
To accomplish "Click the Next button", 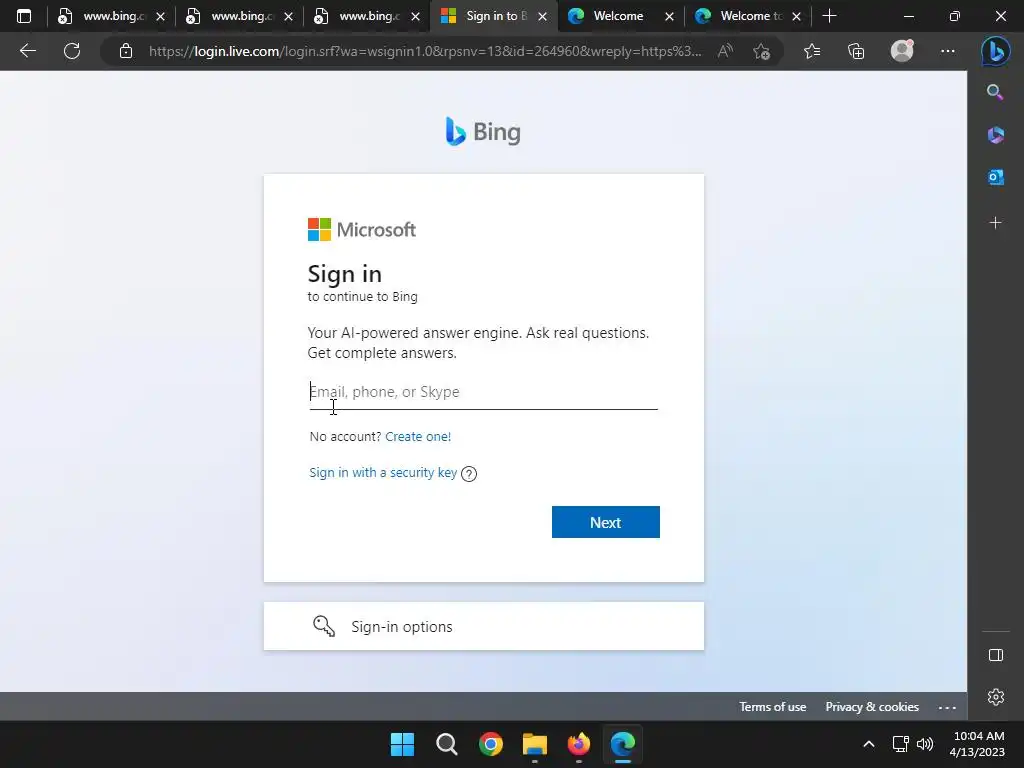I will 605,522.
